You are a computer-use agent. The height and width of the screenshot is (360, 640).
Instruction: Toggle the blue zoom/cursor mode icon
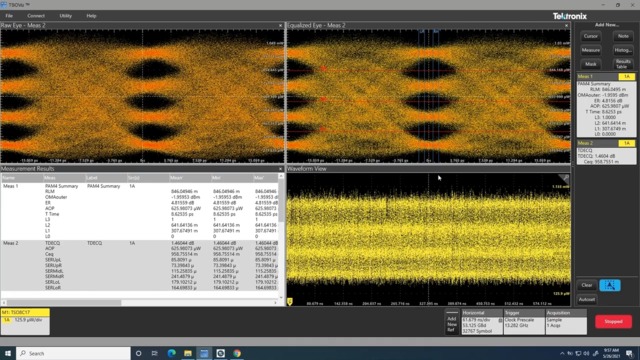point(610,285)
